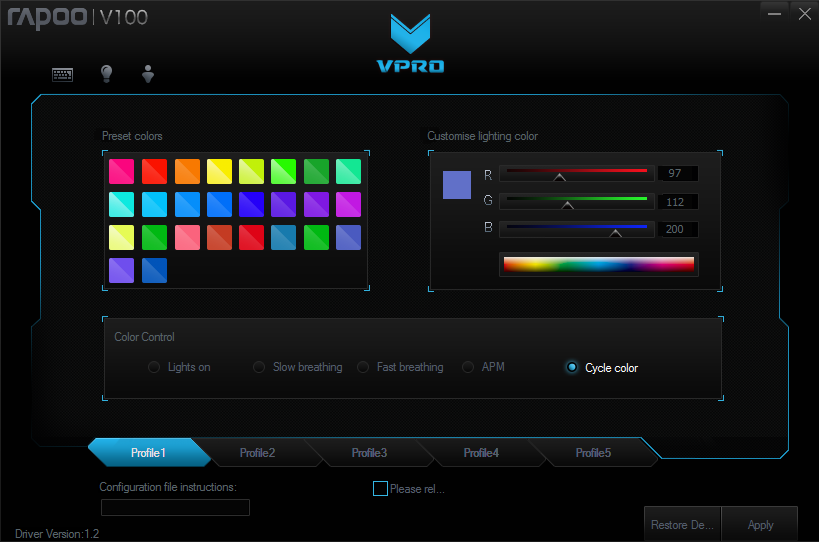Click the rainbow color spectrum bar

[x=599, y=264]
